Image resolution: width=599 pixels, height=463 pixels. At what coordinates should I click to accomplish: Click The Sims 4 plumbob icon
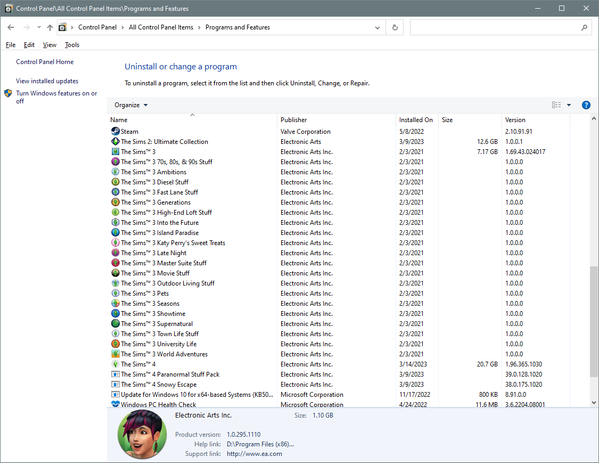115,364
